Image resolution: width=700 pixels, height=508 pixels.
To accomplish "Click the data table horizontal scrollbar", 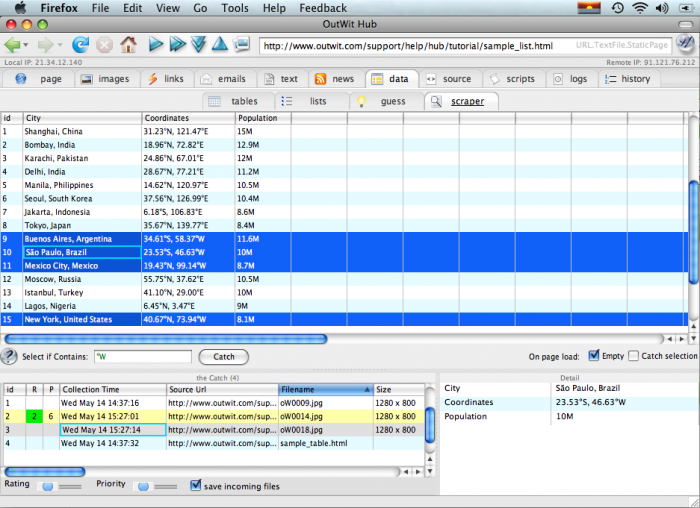I will (166, 339).
